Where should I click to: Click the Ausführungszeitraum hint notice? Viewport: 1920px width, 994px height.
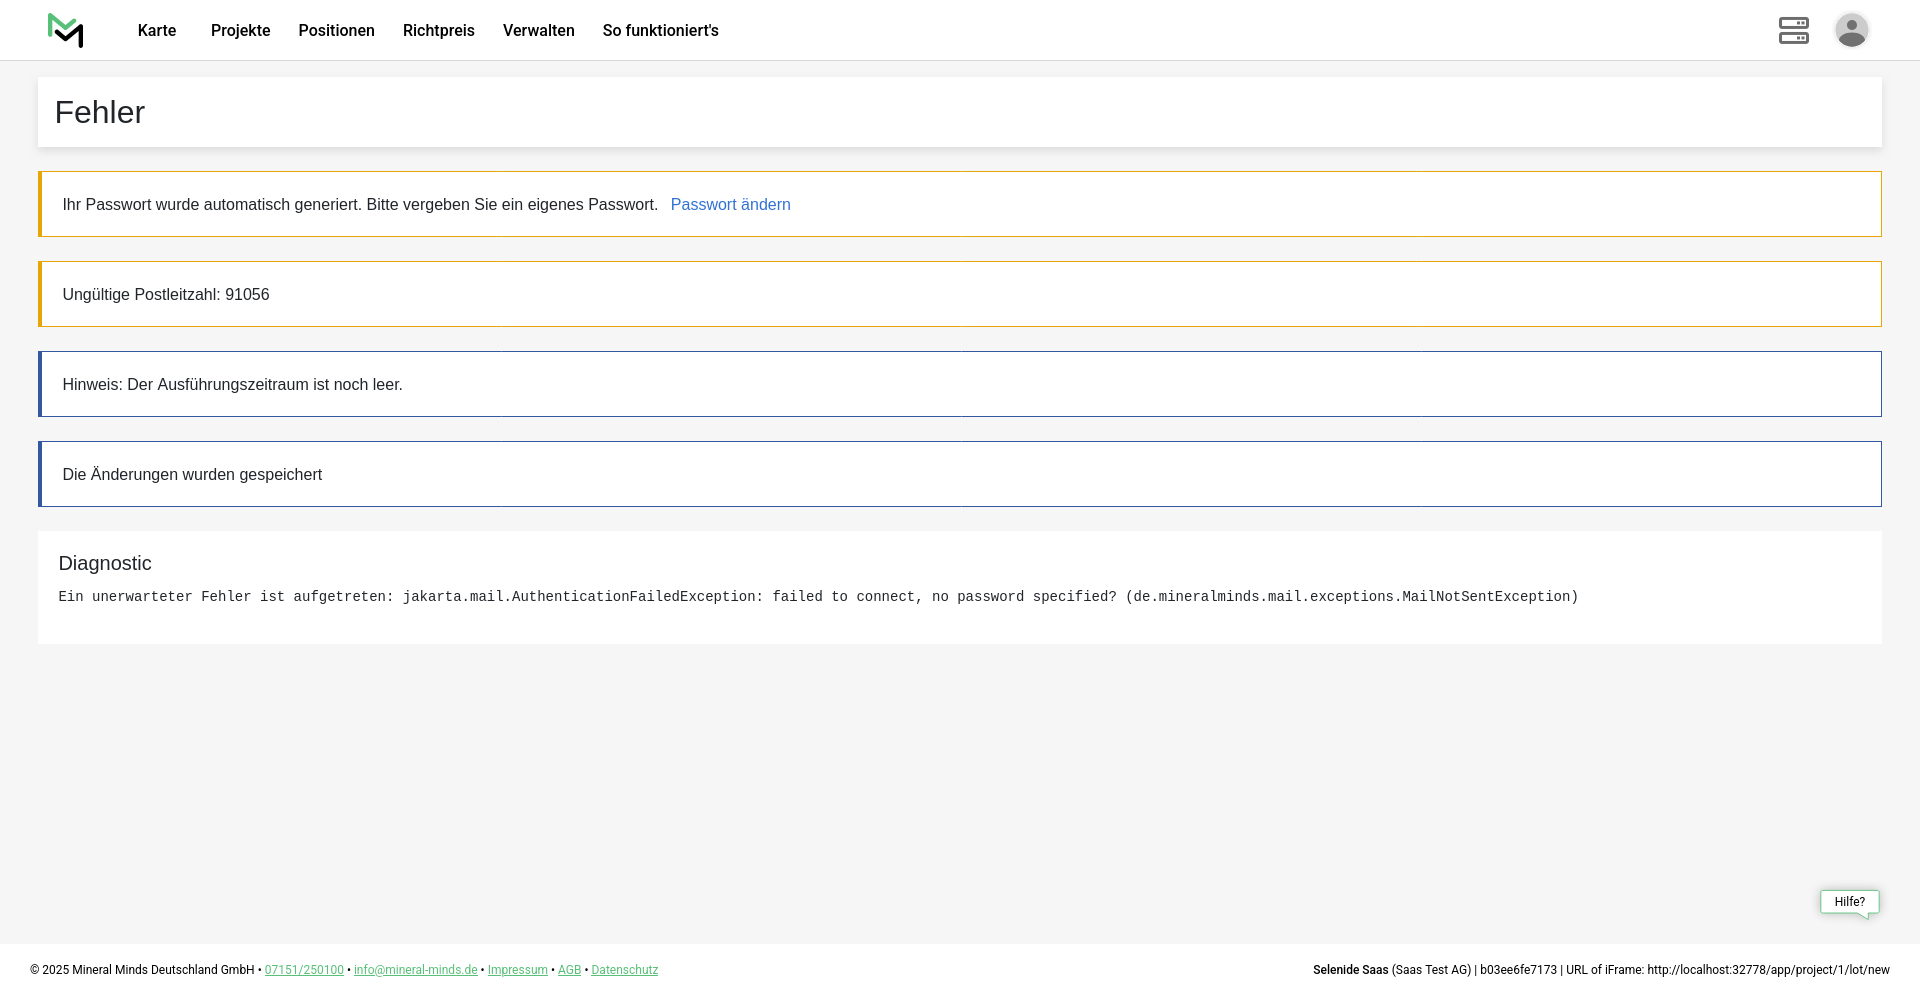click(232, 385)
